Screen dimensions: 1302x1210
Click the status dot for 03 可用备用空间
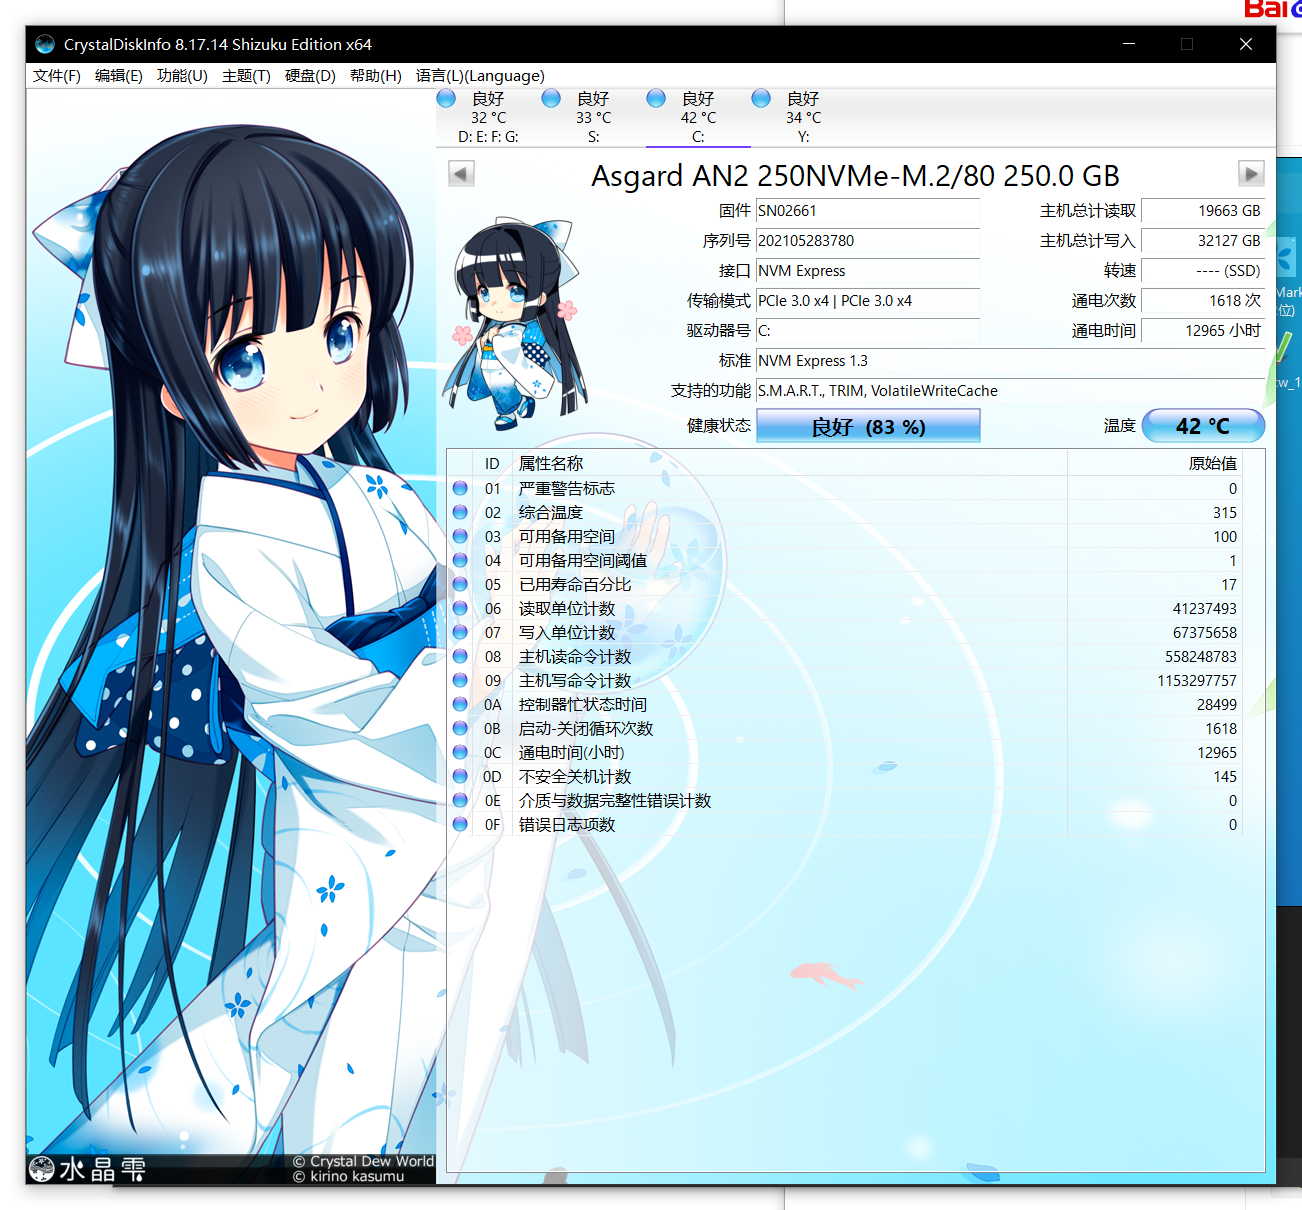[x=460, y=536]
